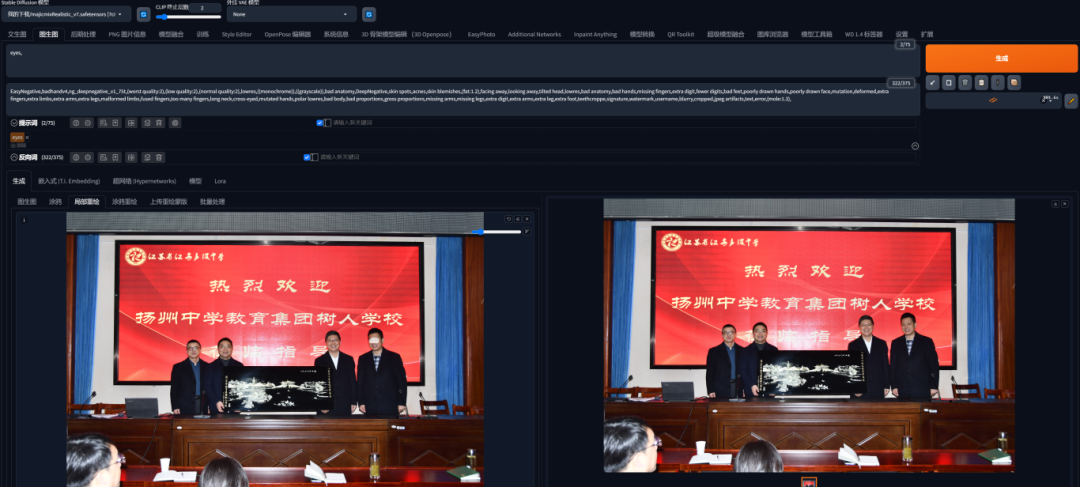Screen dimensions: 1080x487
Task: Select the 嵌入式 (T.I. Embedding) tab
Action: pos(69,181)
